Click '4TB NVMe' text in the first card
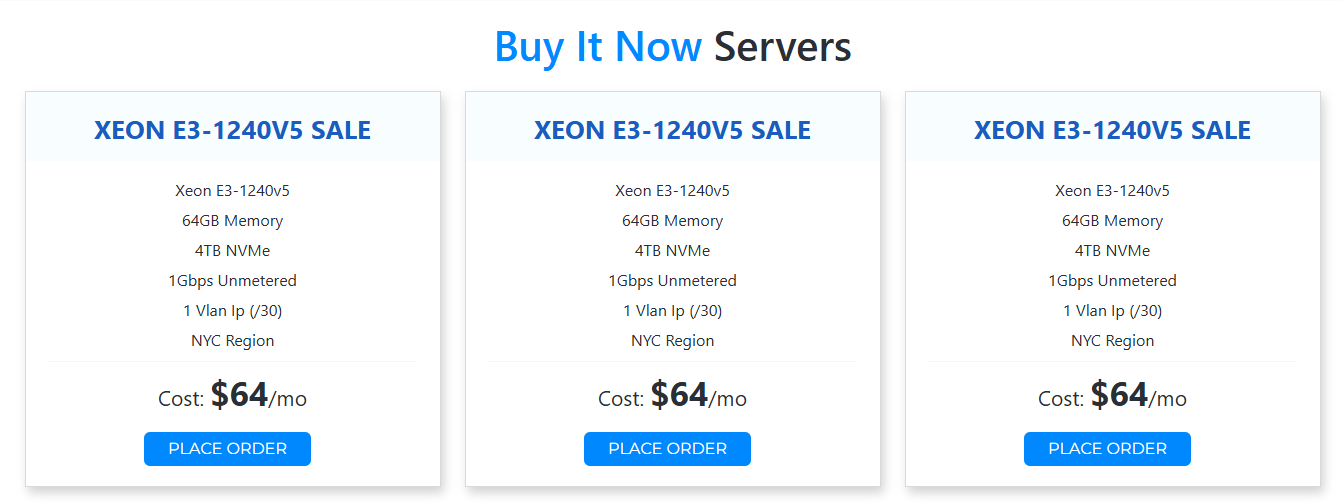This screenshot has height=502, width=1341. pyautogui.click(x=232, y=251)
